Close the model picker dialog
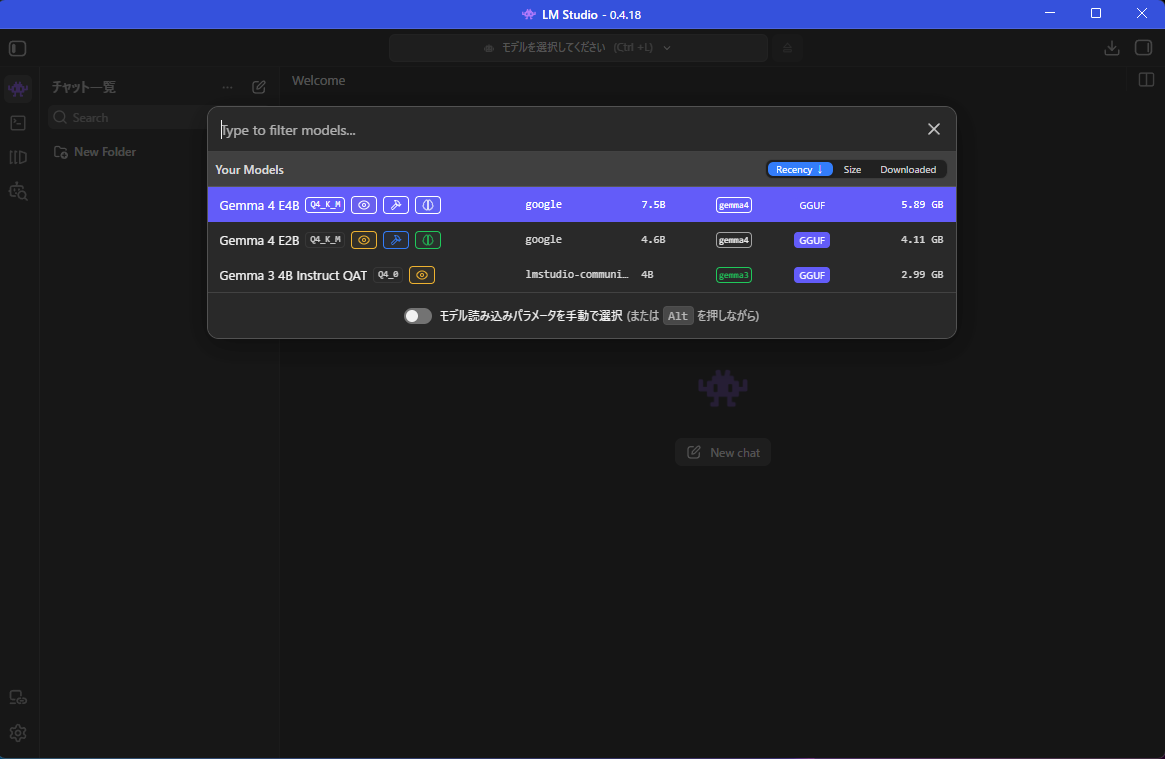Image resolution: width=1165 pixels, height=759 pixels. pos(934,129)
